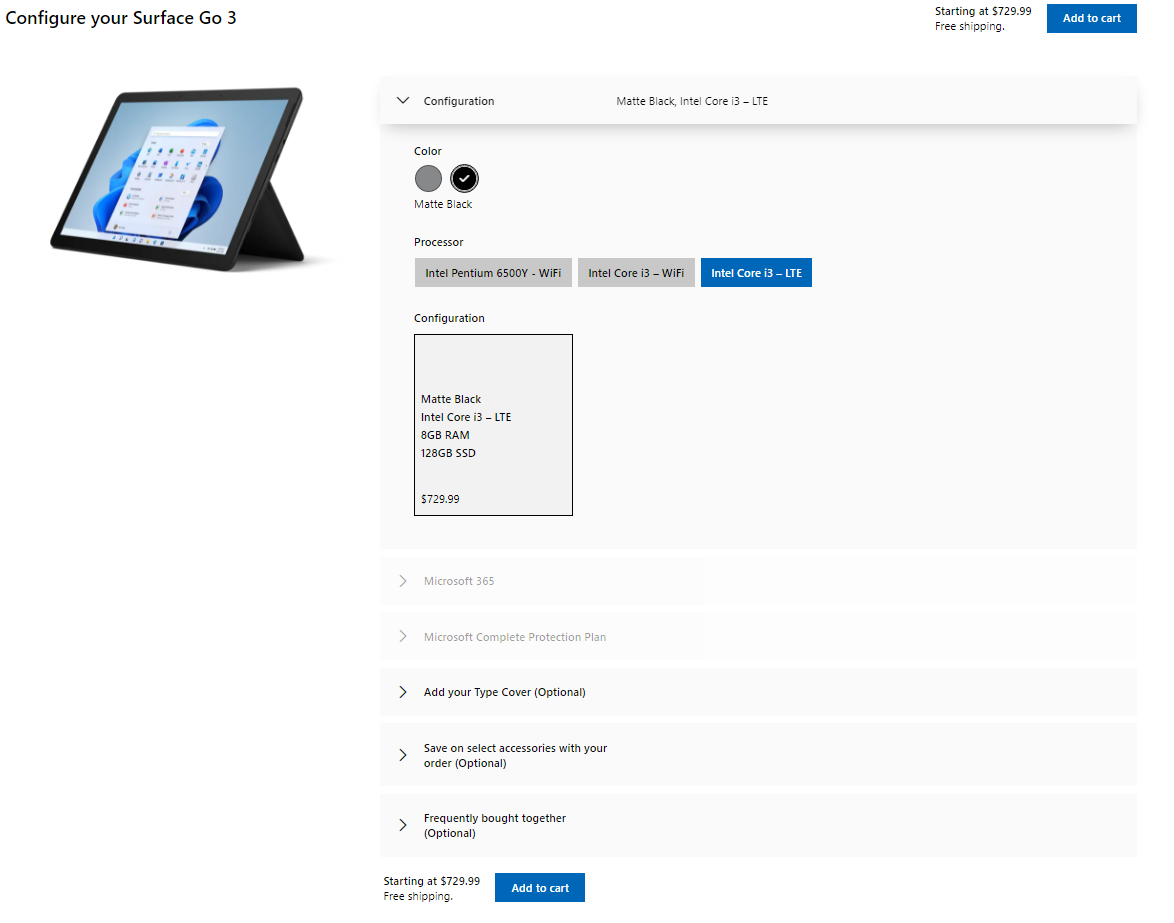
Task: Click the bottom 'Free shipping.' text
Action: 418,897
